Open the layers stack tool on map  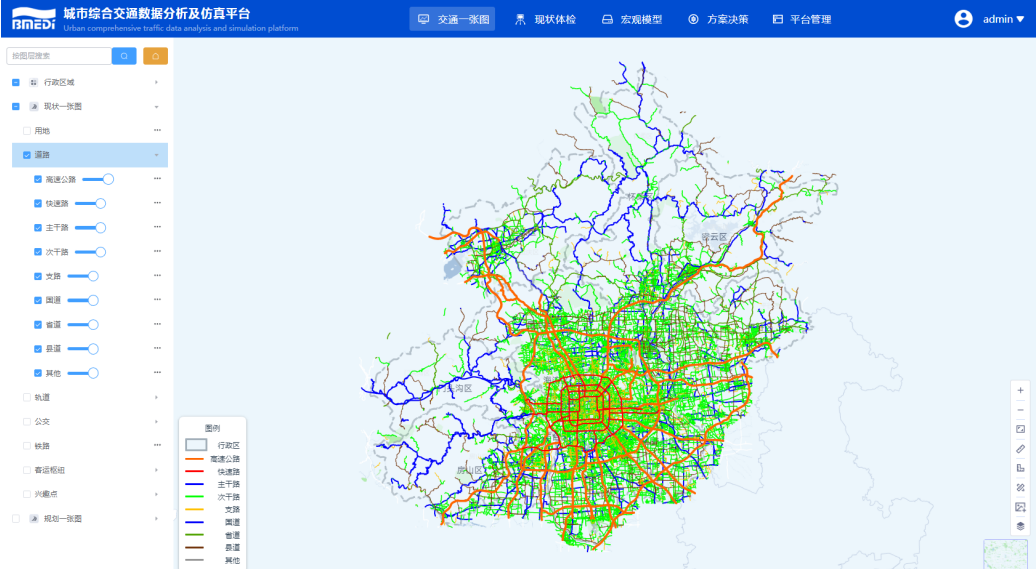[x=1020, y=526]
